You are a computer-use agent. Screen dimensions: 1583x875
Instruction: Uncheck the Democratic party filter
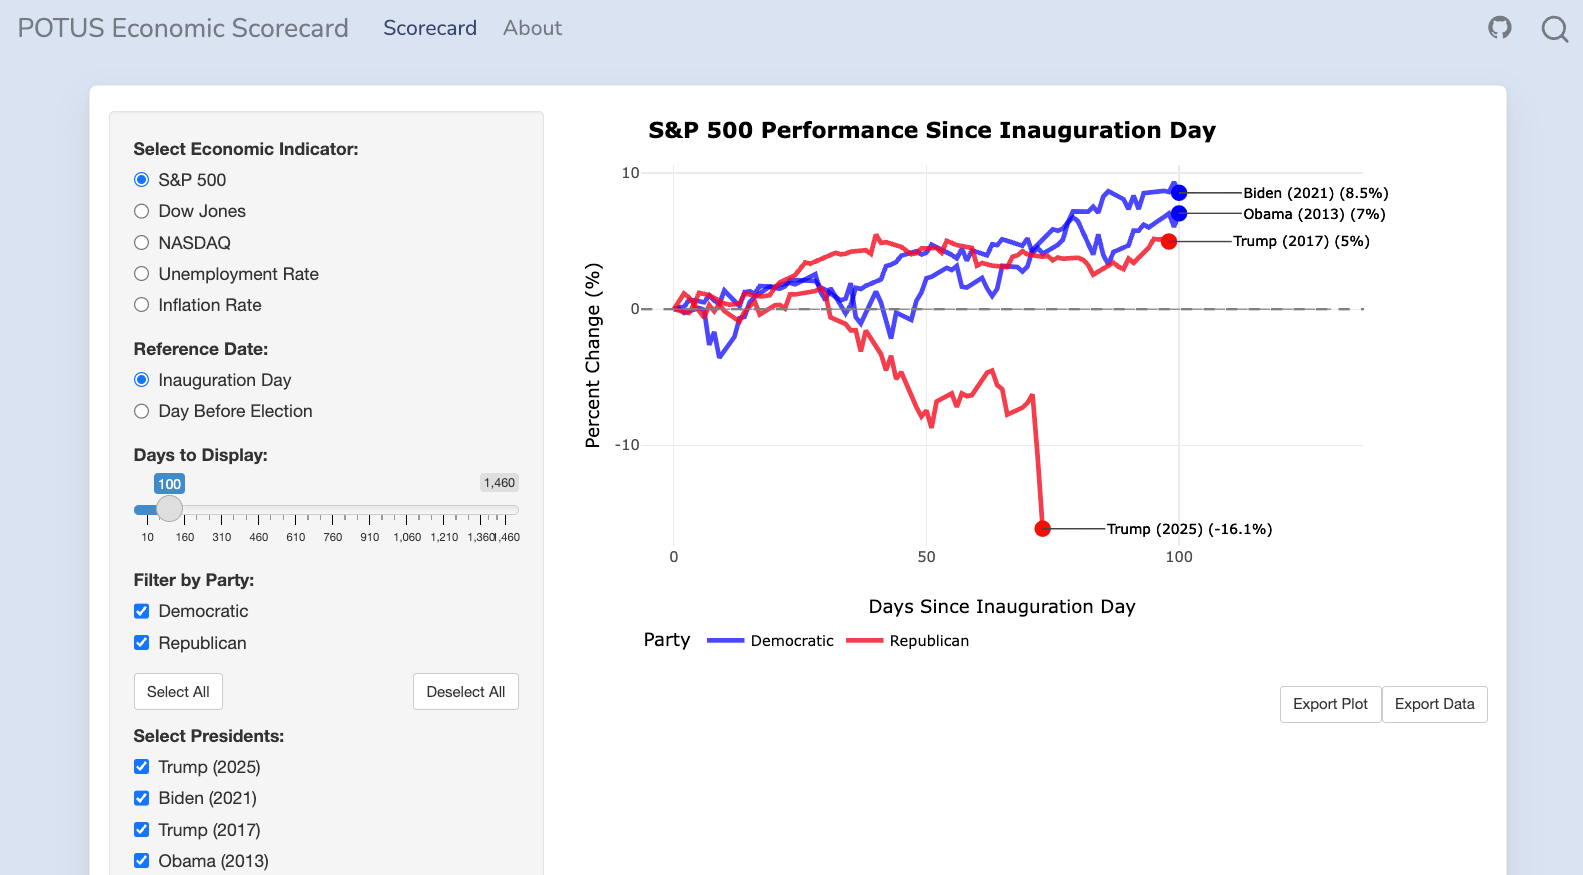[x=142, y=611]
